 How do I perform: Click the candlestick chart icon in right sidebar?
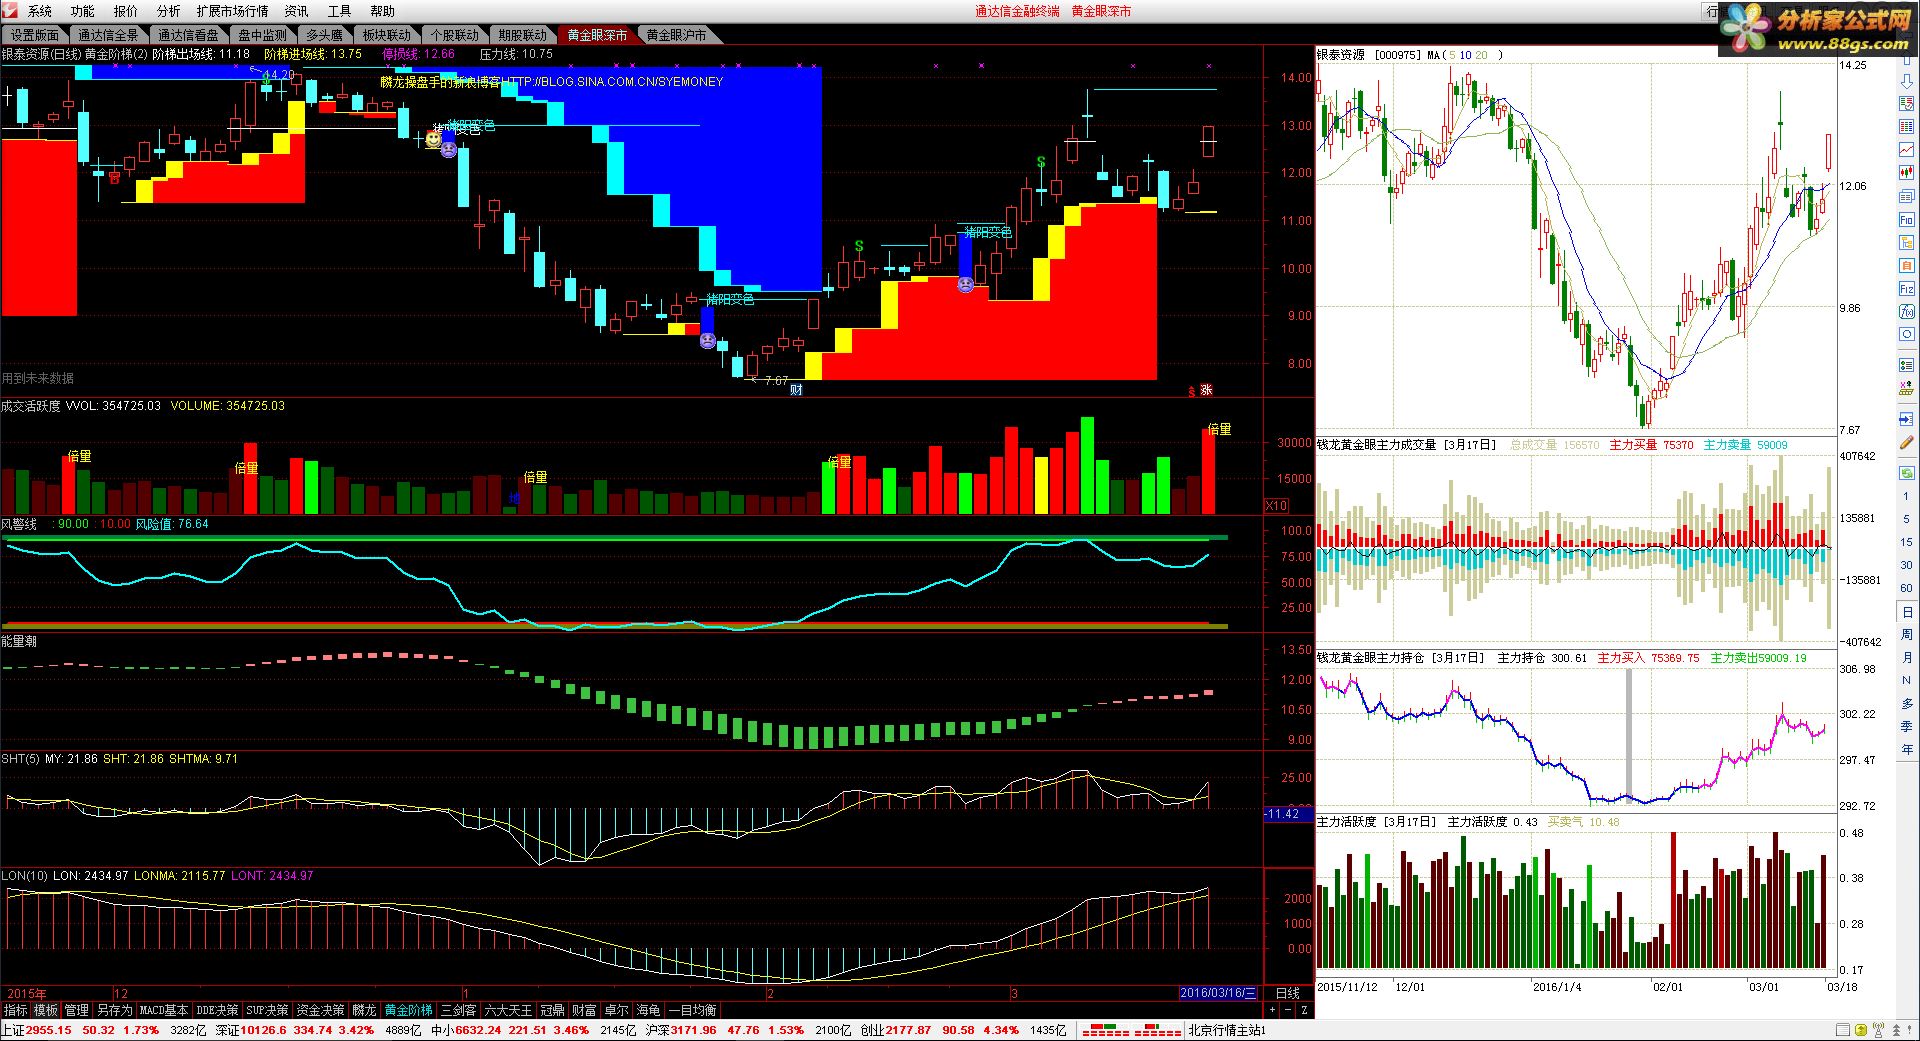pyautogui.click(x=1906, y=173)
